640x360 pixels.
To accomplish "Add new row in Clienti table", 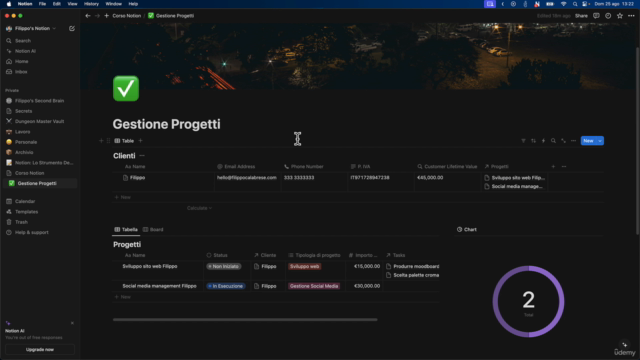I will point(122,197).
